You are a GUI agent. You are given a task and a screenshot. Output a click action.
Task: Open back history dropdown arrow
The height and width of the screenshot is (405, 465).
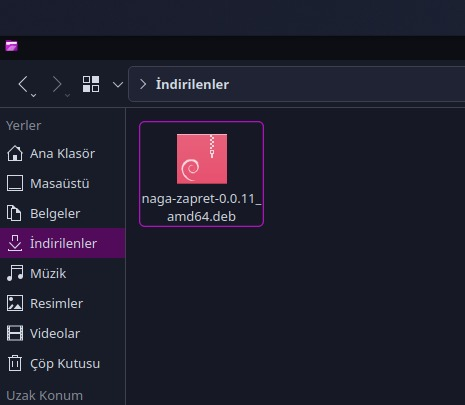pos(33,95)
